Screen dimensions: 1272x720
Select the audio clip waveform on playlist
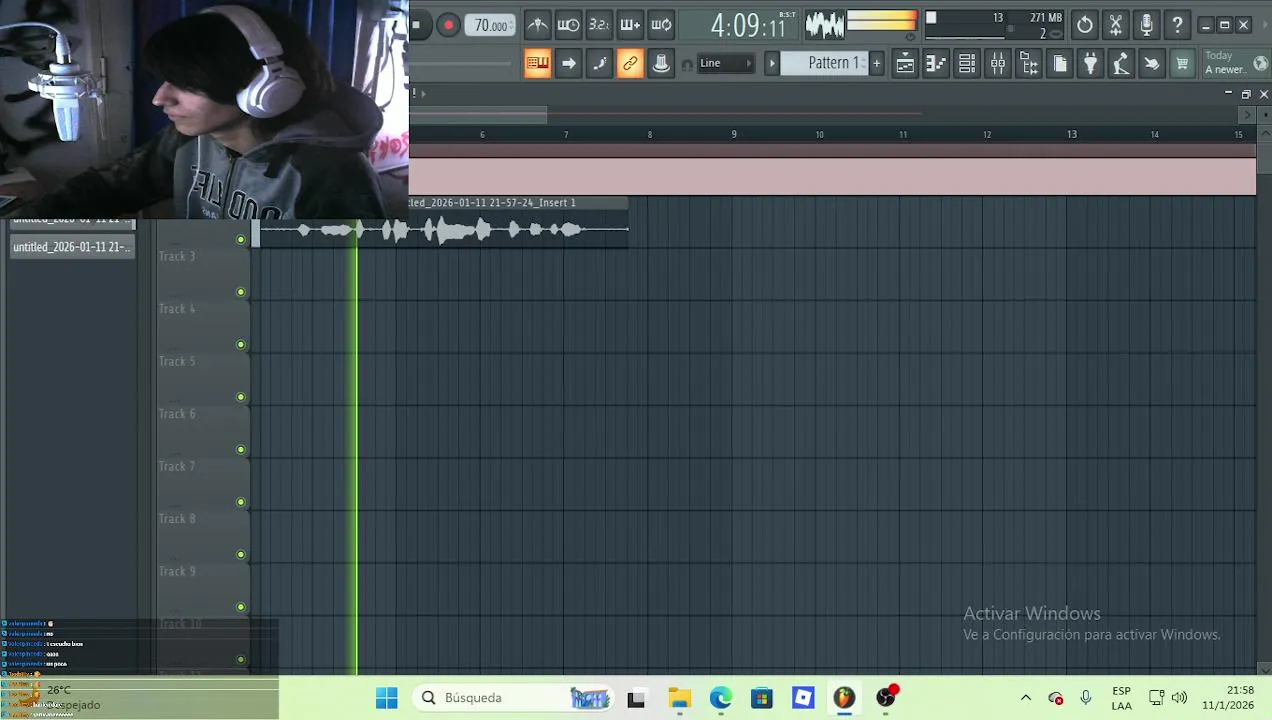(440, 231)
